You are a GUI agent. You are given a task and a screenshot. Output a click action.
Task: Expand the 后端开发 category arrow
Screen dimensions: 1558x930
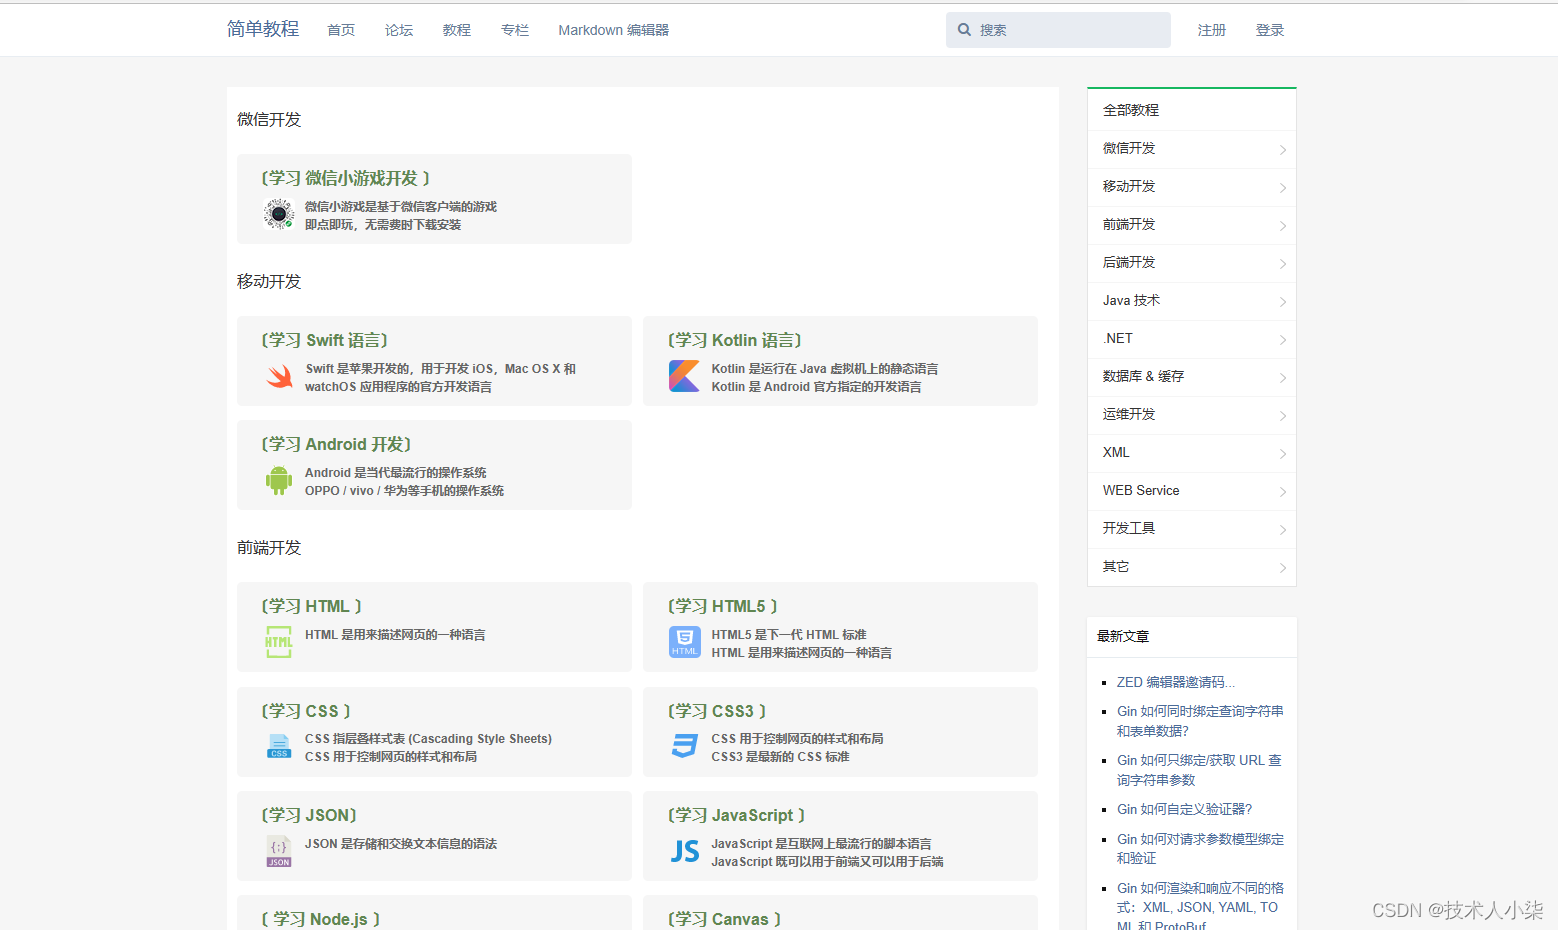pos(1283,264)
